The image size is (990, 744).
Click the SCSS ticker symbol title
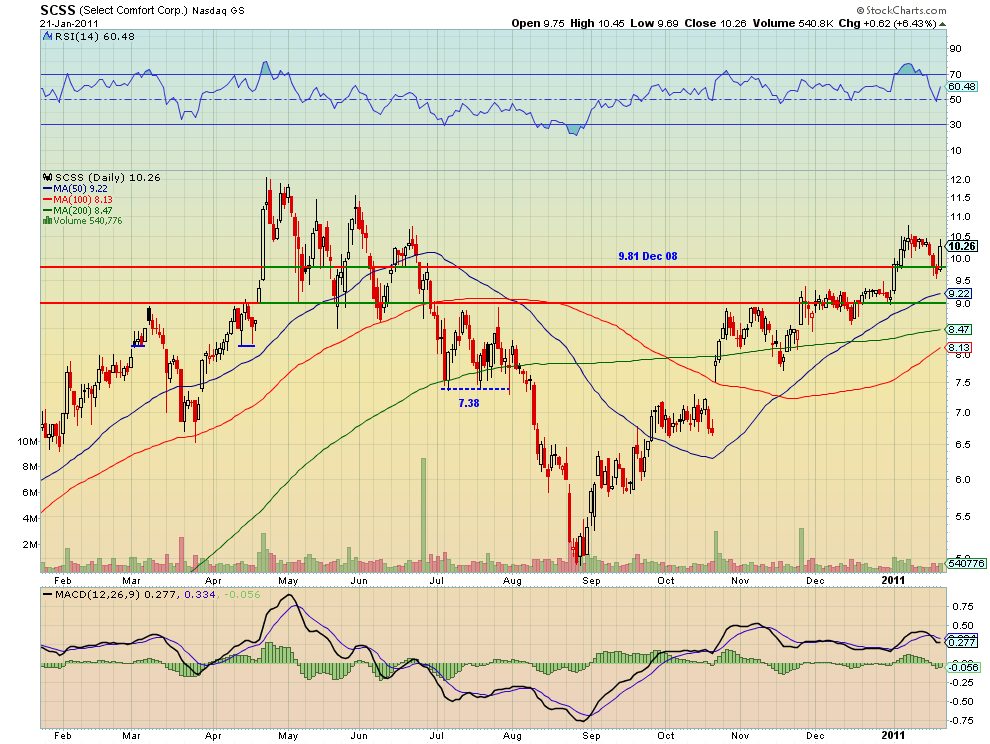tap(57, 10)
